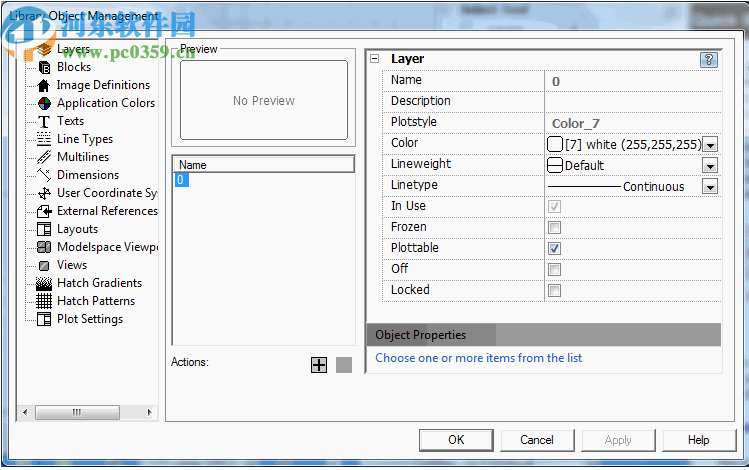Open the Color dropdown arrow

coord(710,145)
